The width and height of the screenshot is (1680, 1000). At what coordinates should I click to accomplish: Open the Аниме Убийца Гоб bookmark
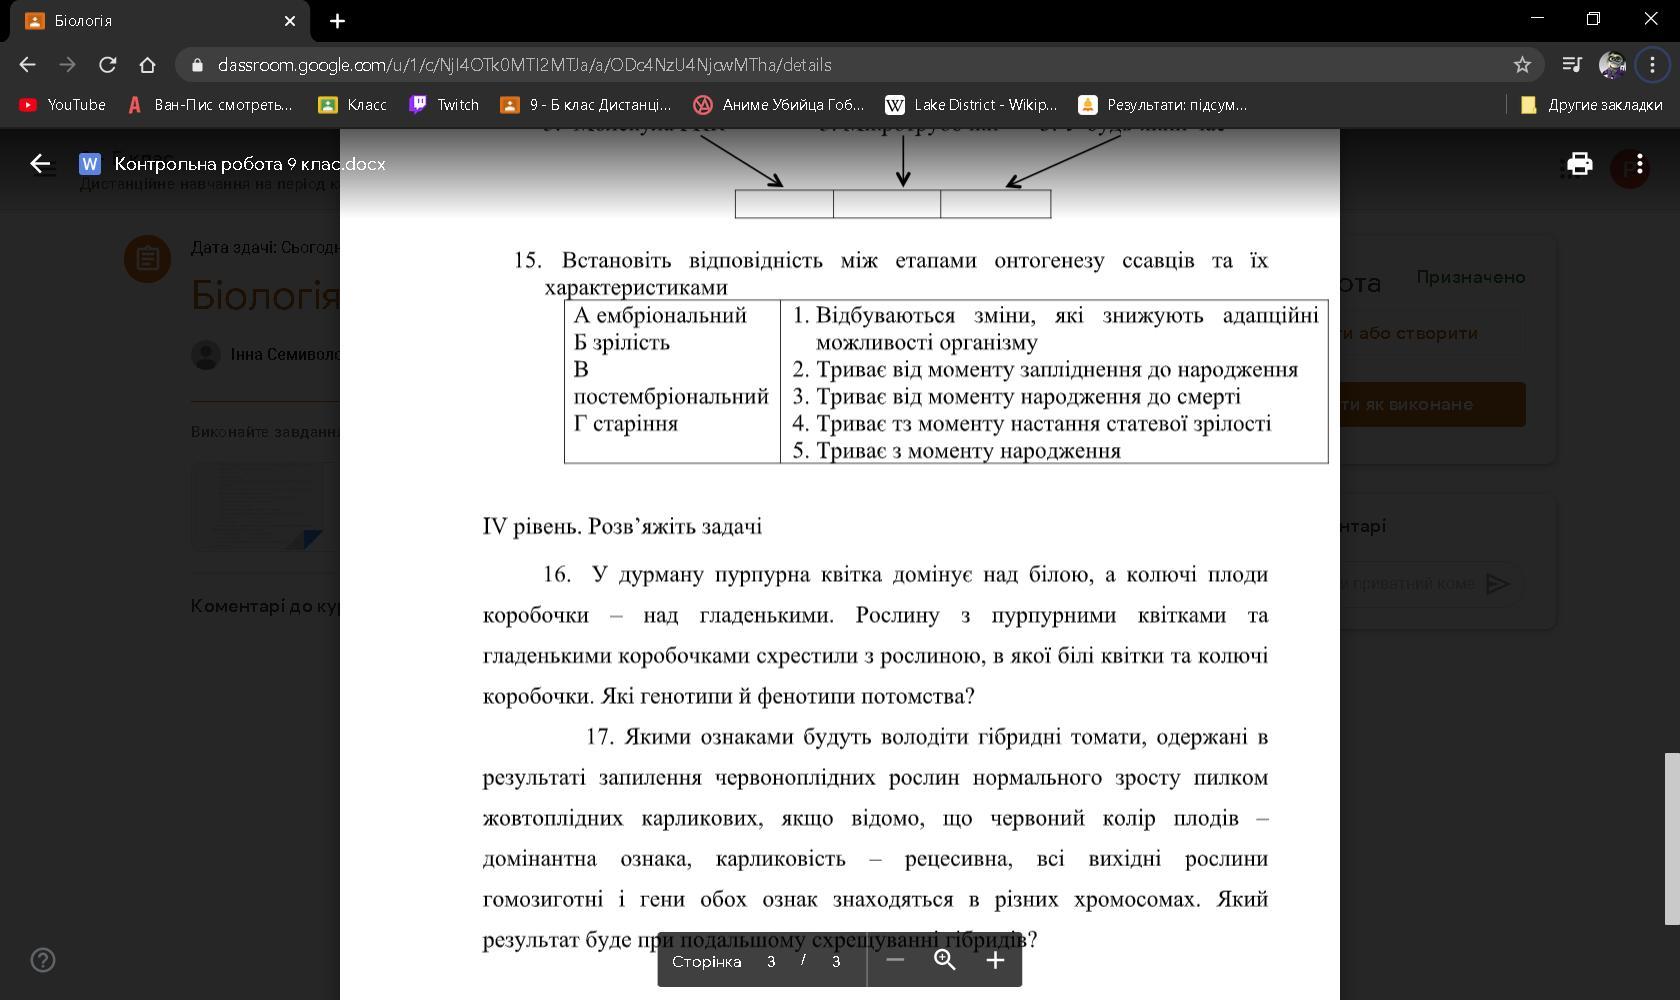tap(779, 105)
